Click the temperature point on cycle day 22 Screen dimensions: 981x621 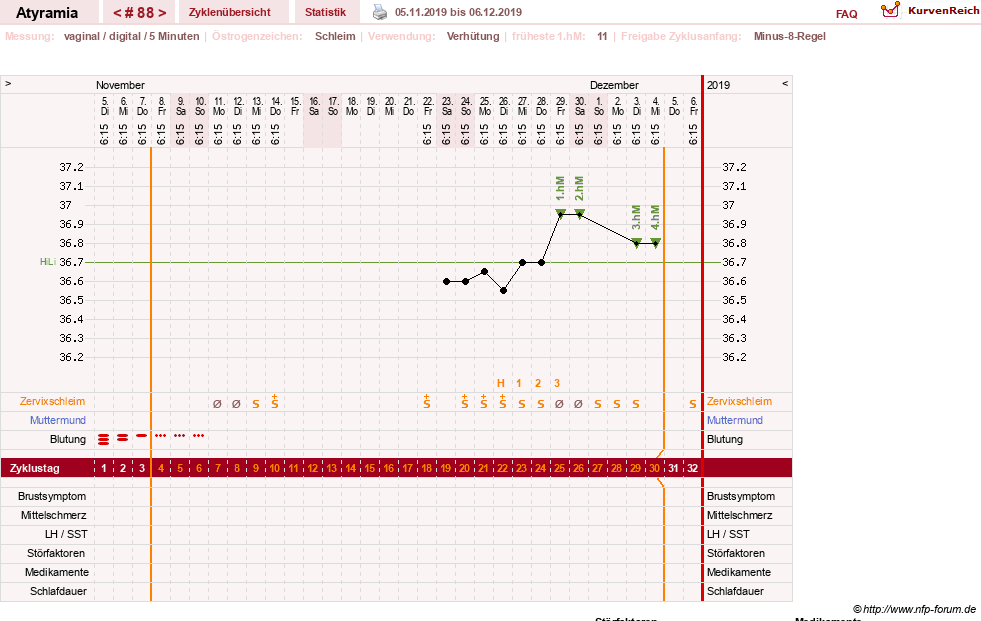[504, 291]
